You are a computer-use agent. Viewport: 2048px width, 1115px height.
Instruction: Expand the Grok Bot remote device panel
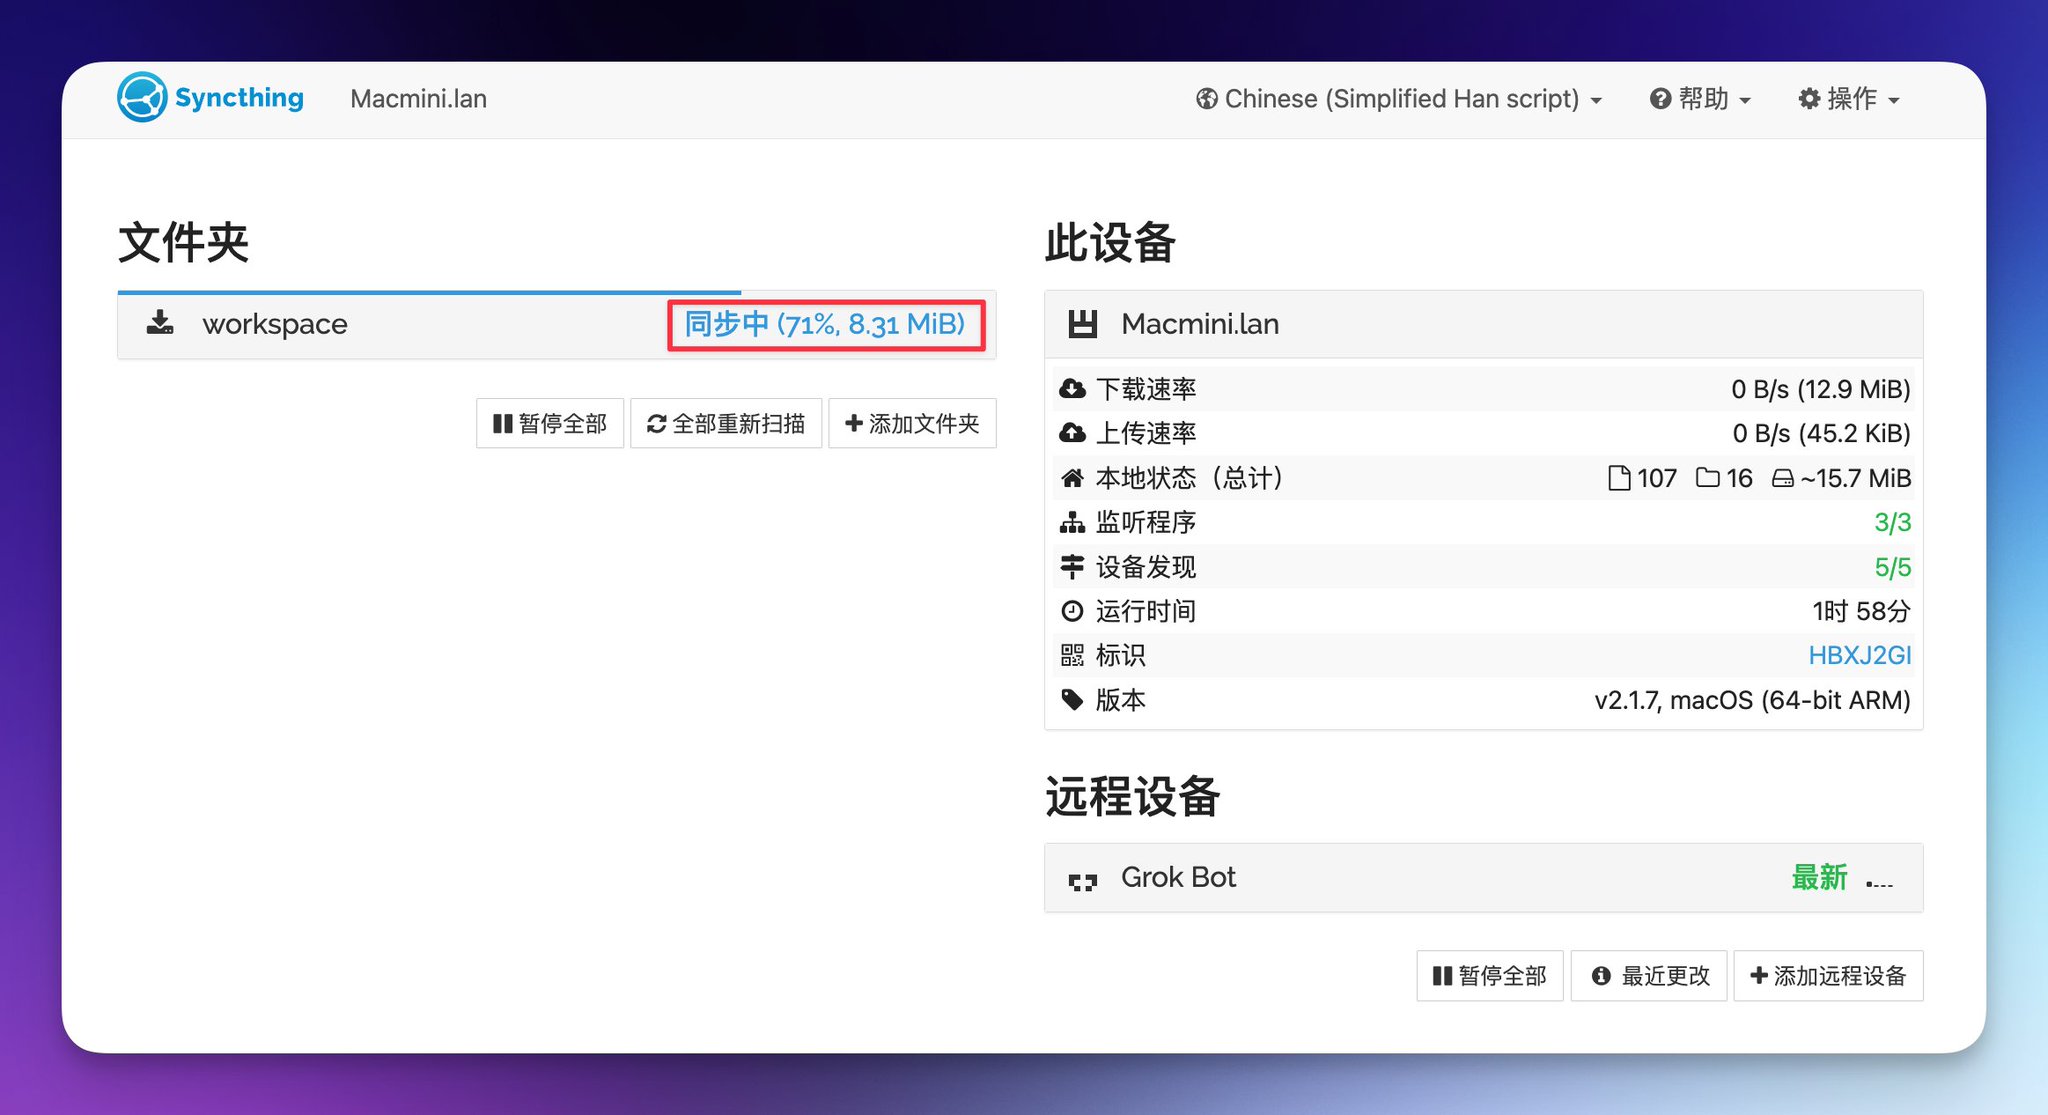1483,877
